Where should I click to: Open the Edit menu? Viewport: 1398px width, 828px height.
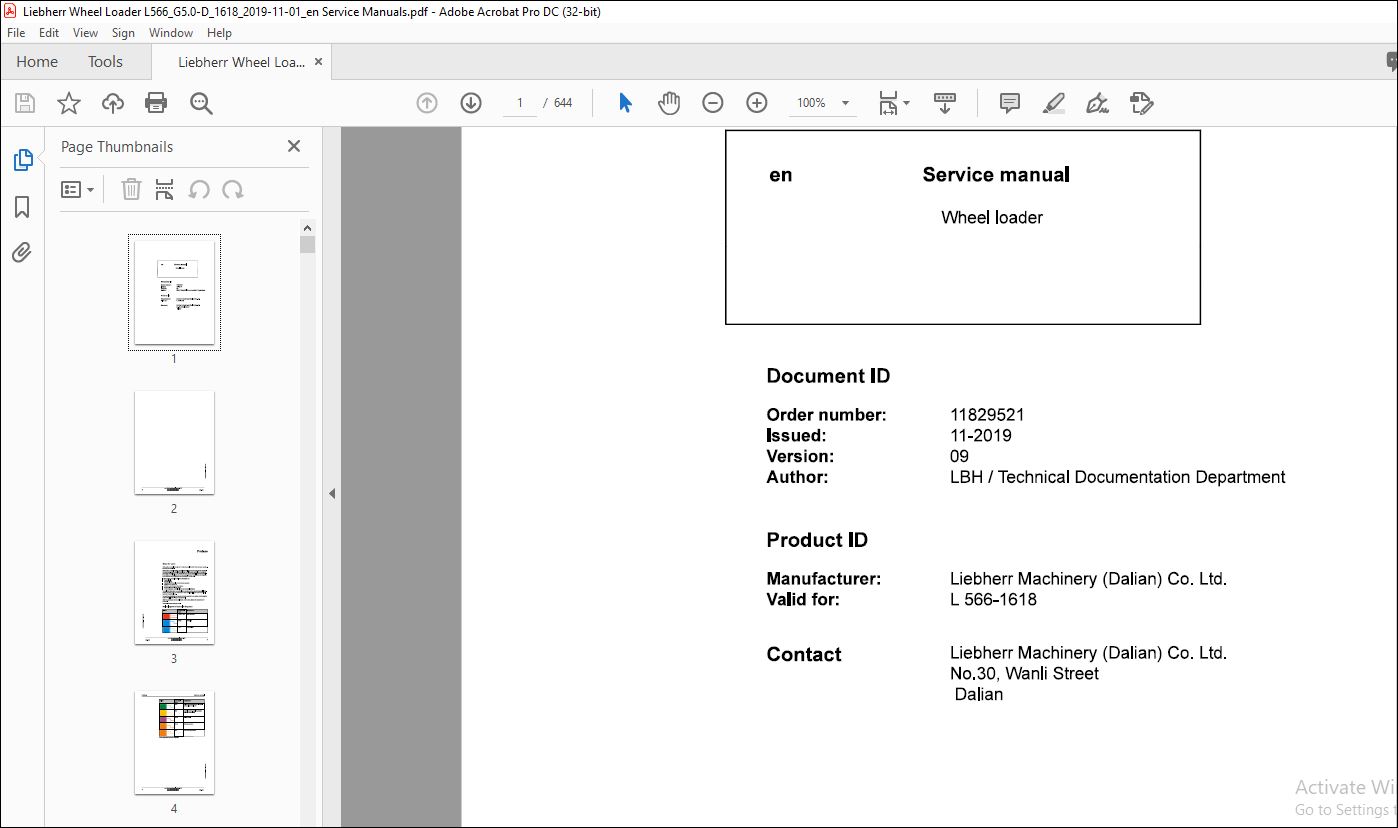49,33
